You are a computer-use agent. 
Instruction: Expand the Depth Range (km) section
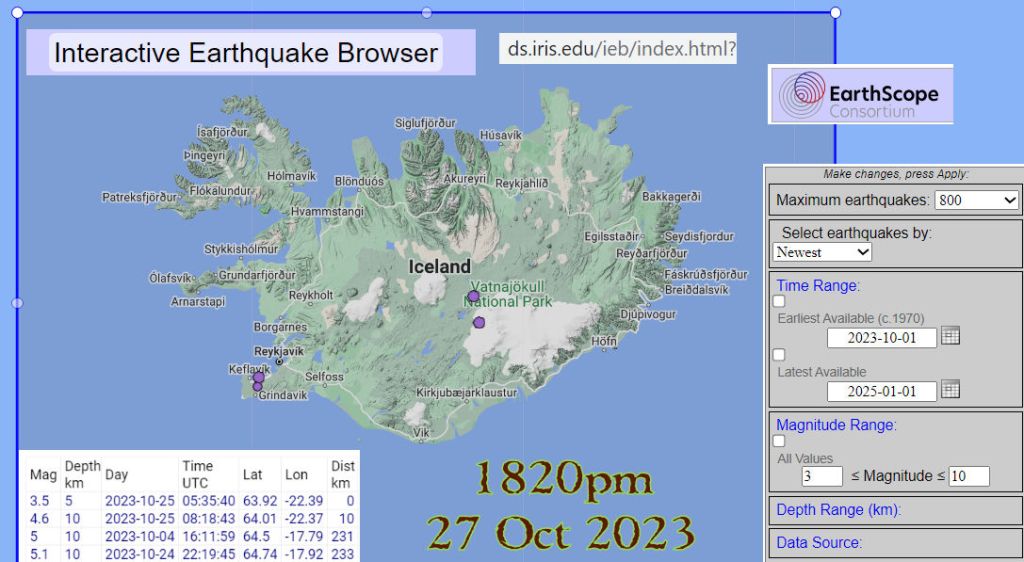click(838, 510)
